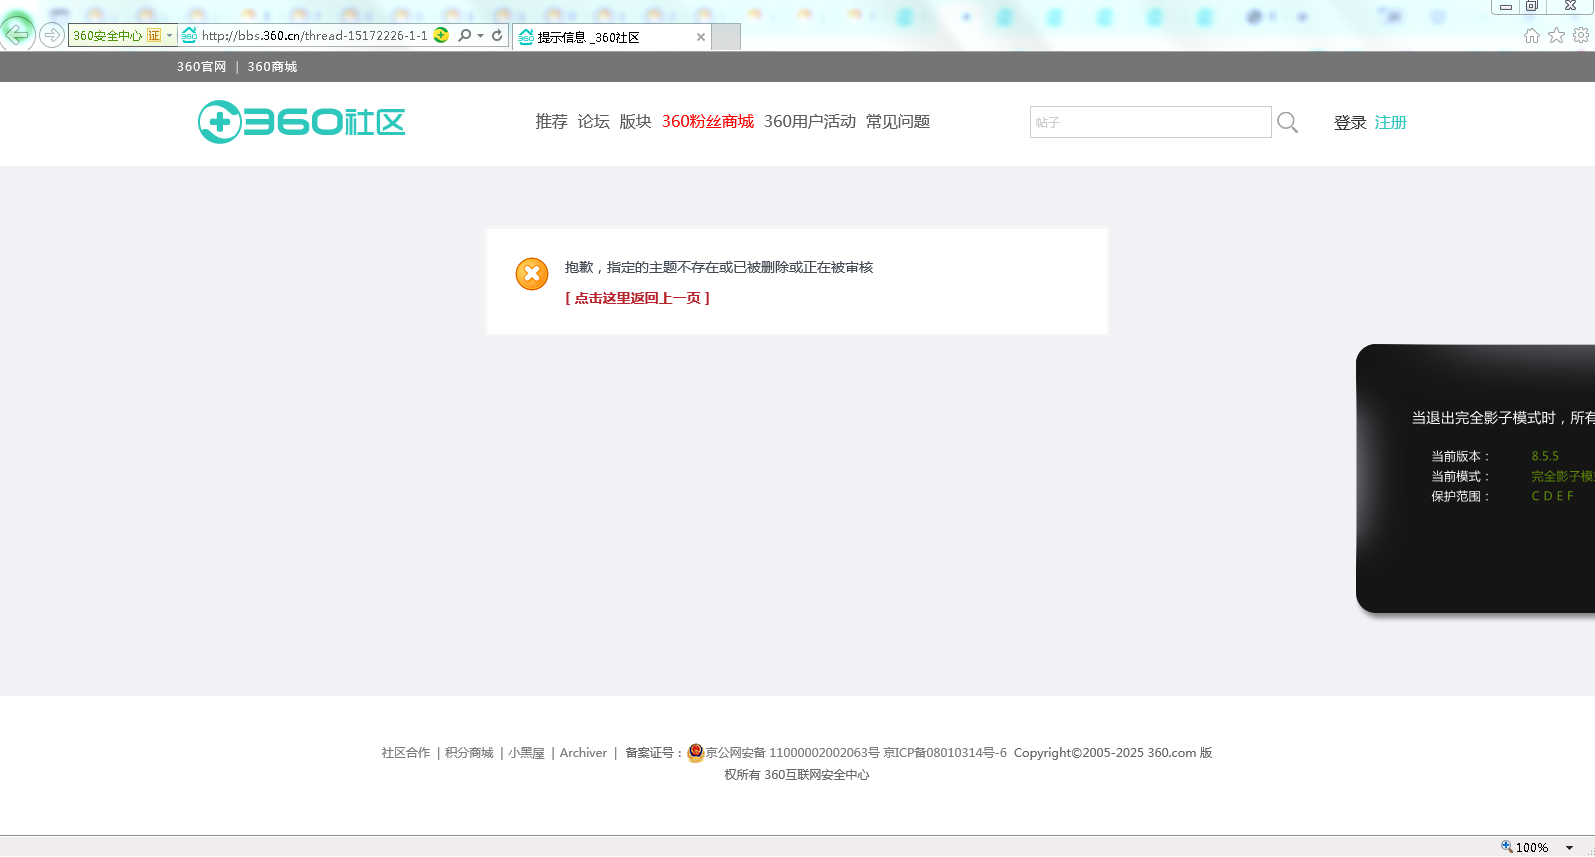Viewport: 1595px width, 857px height.
Task: Click the 帖子 search input field
Action: 1150,122
